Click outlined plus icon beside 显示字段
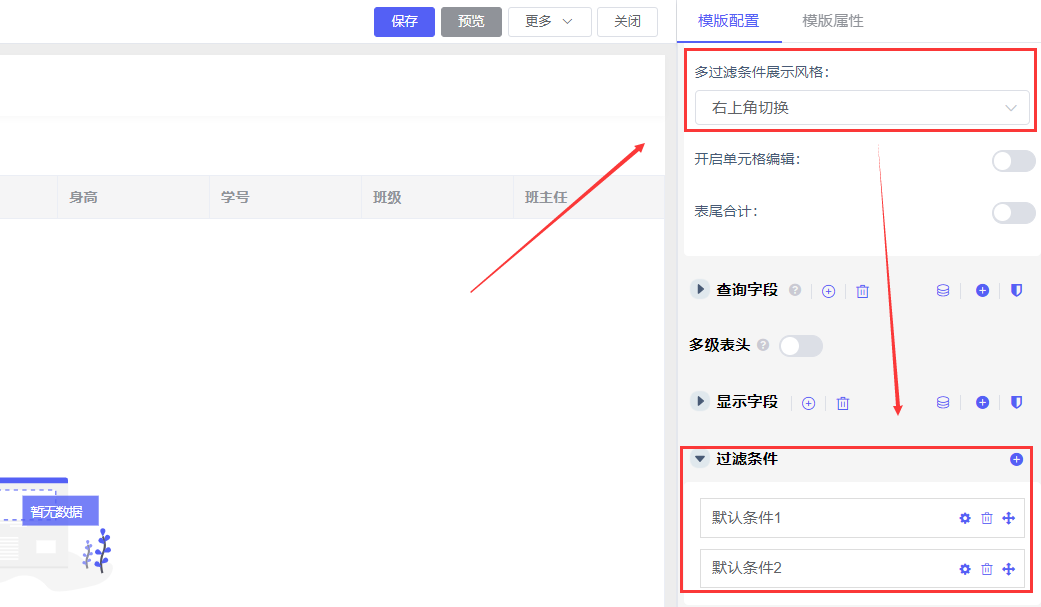 tap(809, 403)
